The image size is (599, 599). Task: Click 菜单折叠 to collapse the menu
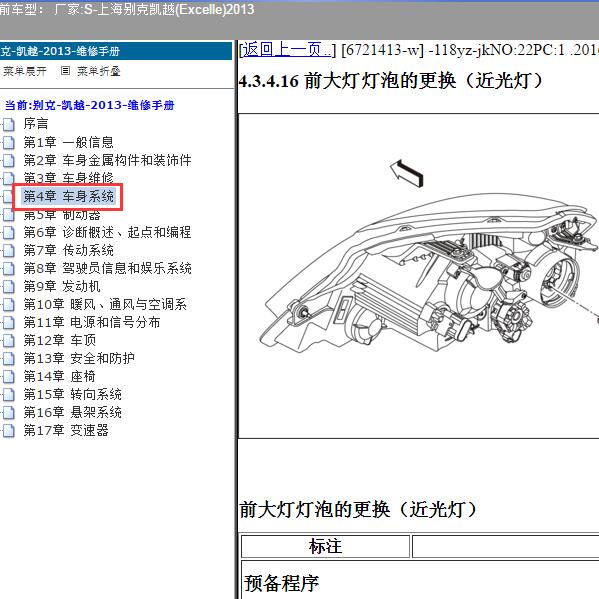click(99, 71)
